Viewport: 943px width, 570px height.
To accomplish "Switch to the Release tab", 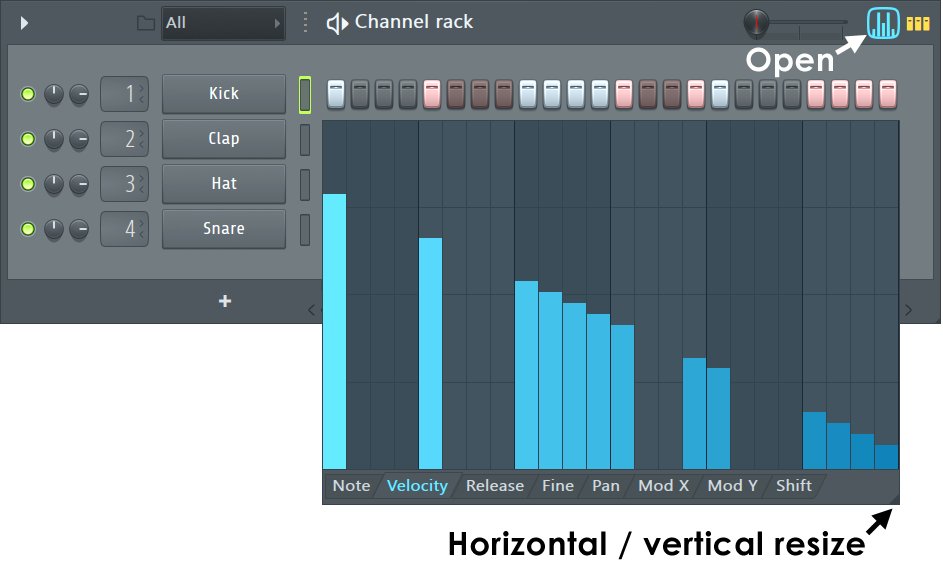I will coord(494,486).
